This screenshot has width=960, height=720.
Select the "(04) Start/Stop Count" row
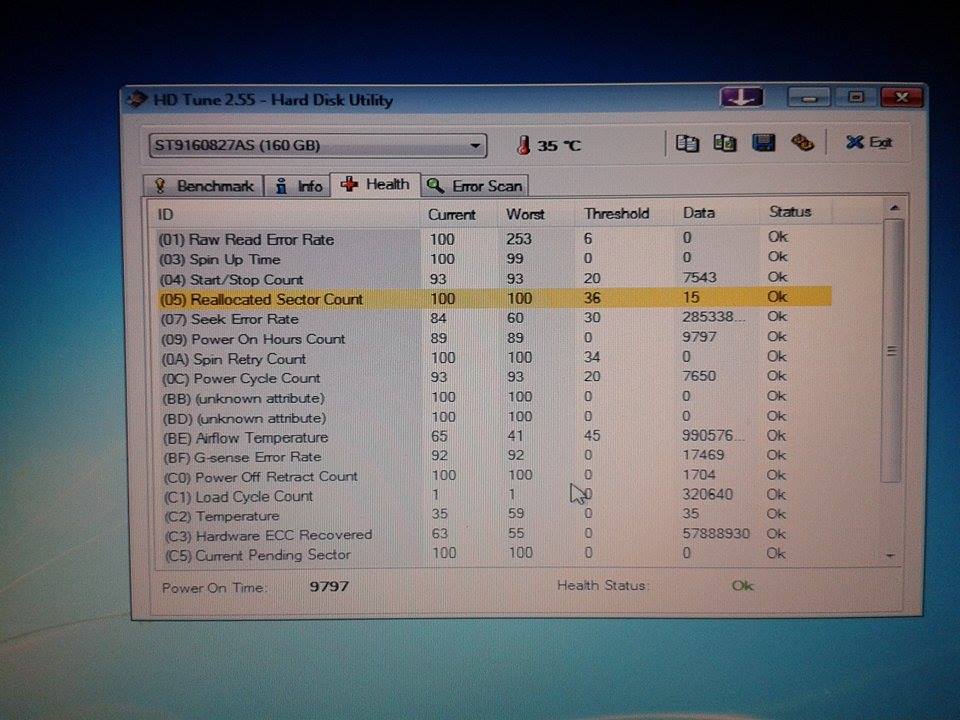pyautogui.click(x=493, y=279)
